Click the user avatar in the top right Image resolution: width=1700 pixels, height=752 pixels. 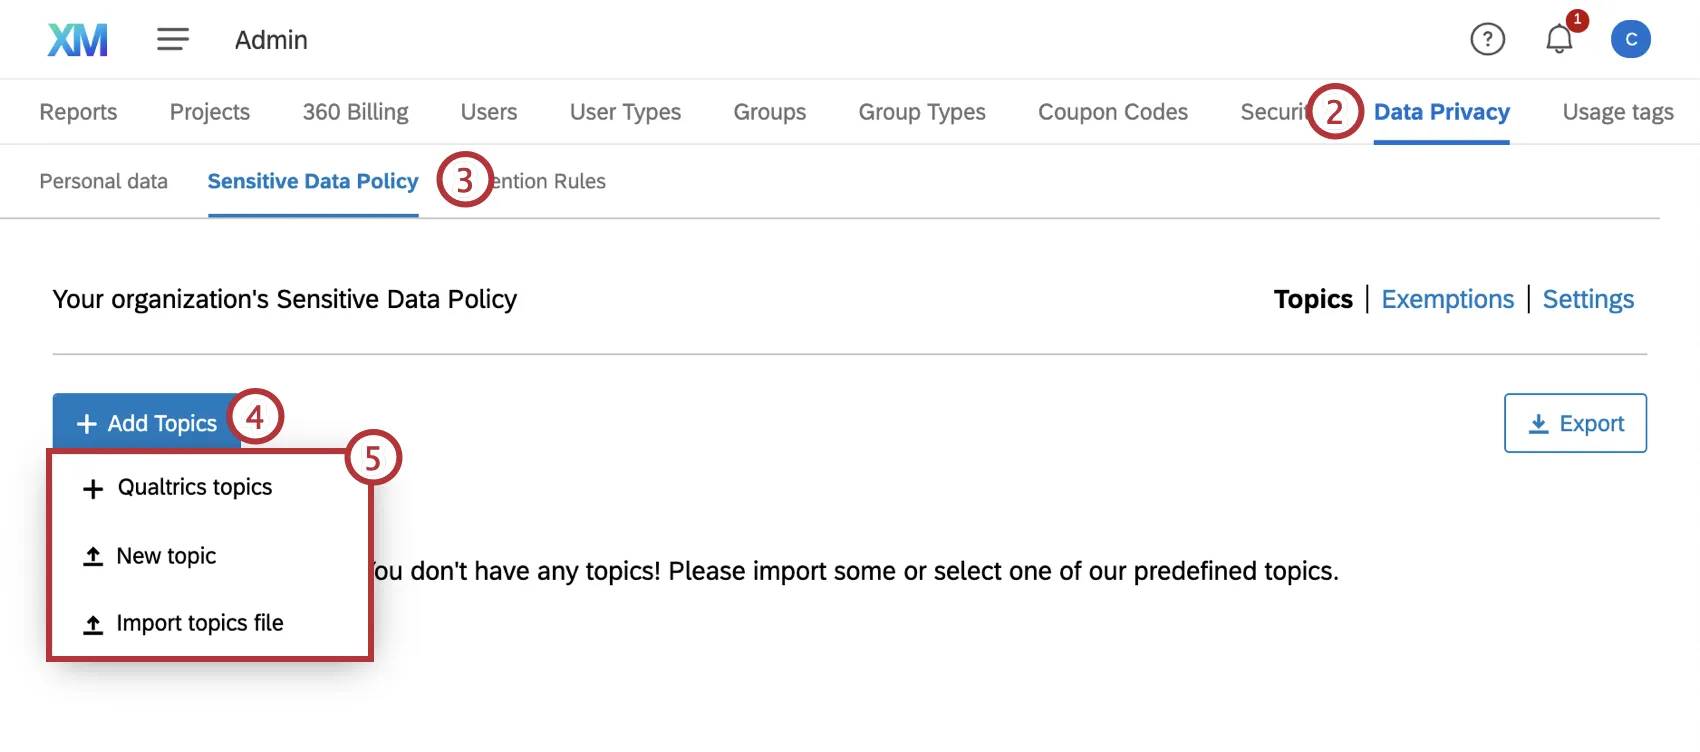click(x=1630, y=39)
